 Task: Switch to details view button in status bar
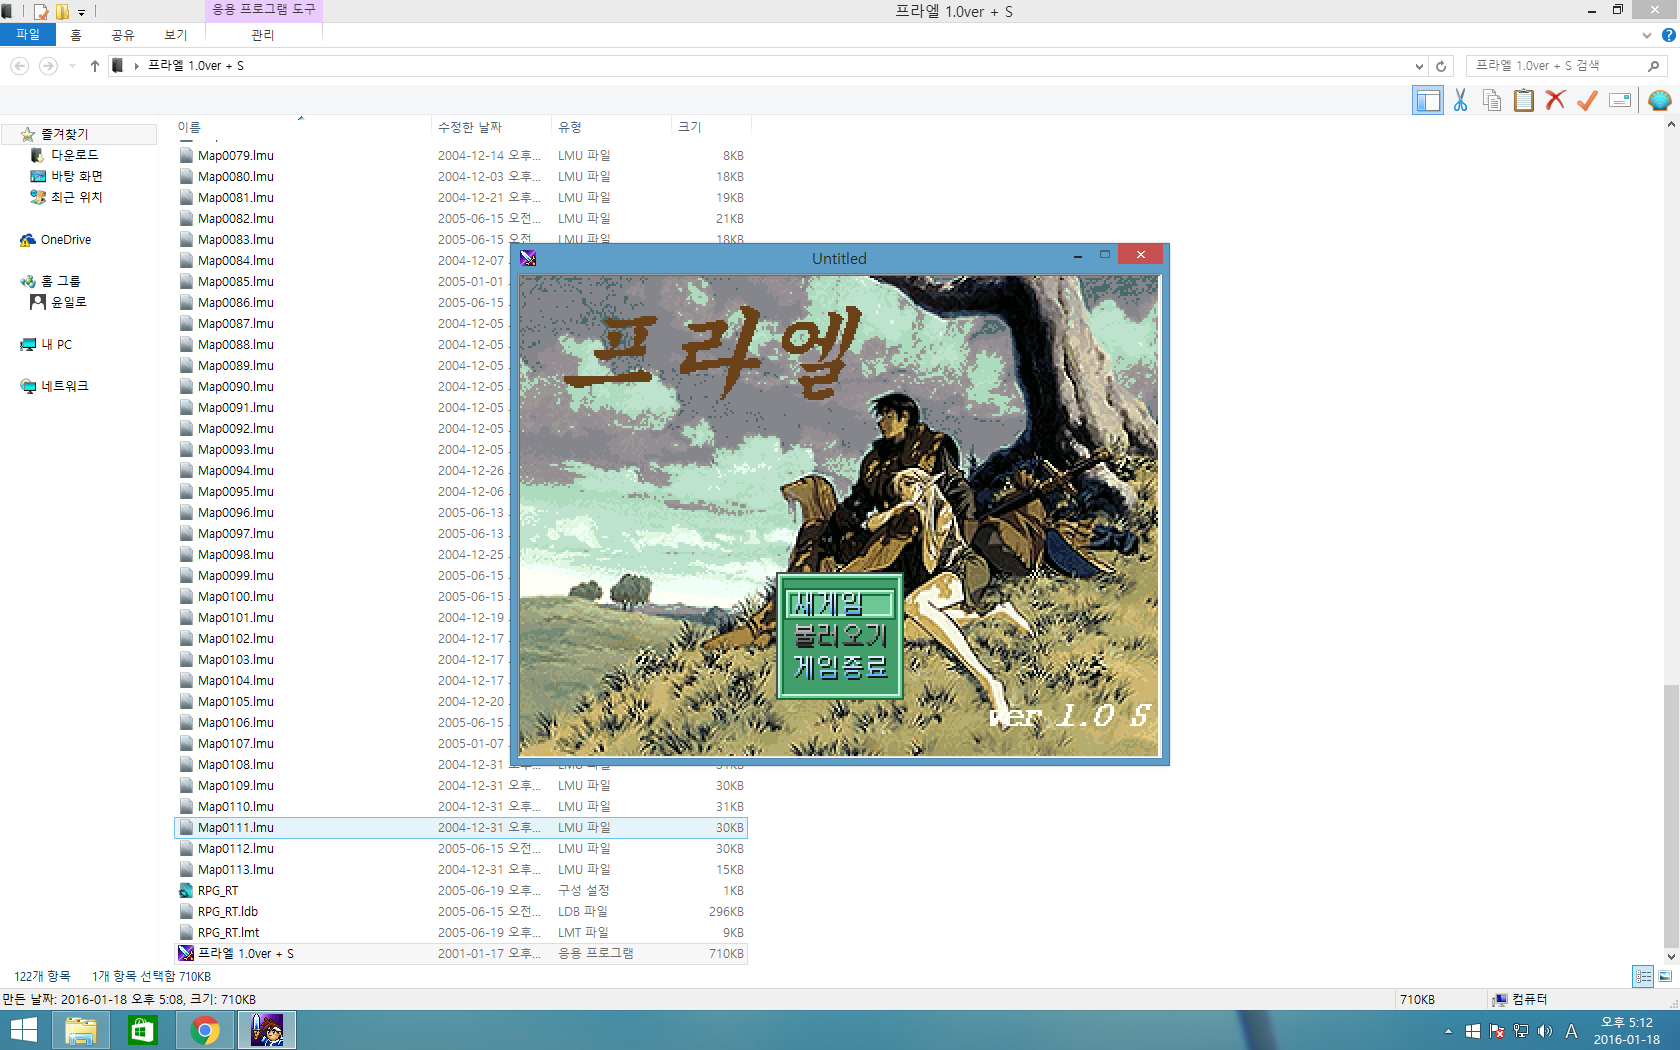[1643, 977]
